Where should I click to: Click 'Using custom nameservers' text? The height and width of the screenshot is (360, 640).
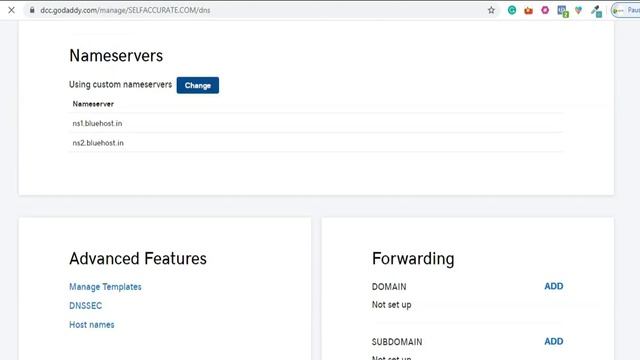(x=120, y=84)
